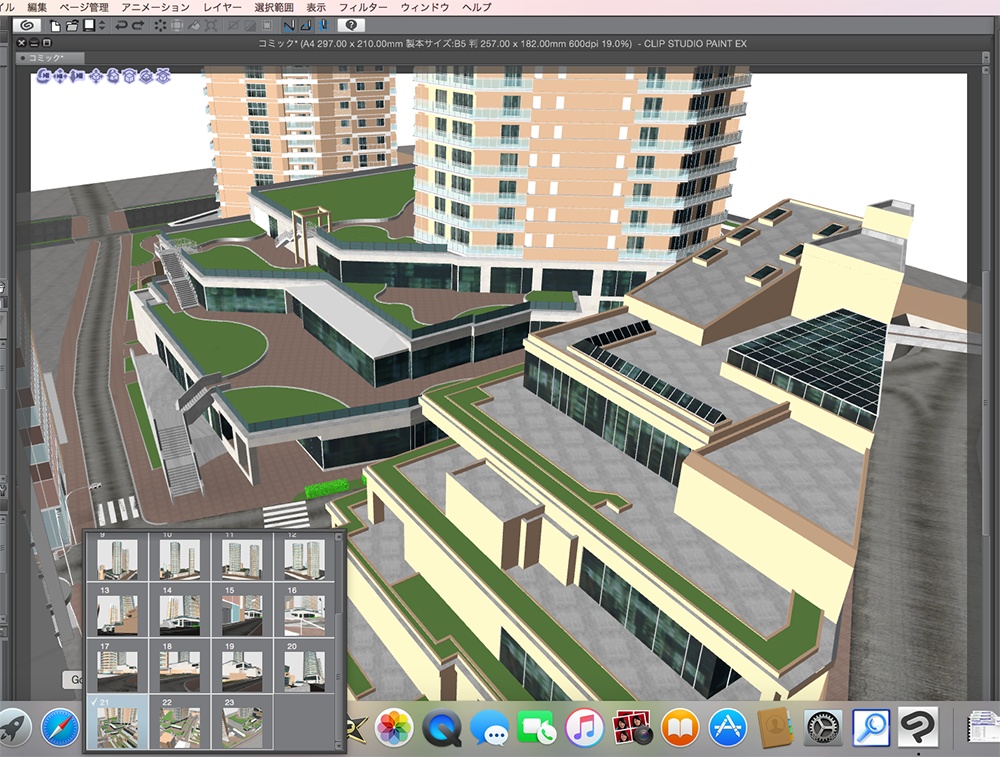The image size is (1000, 757).
Task: Click the camera preset list scrollbar thumb
Action: [339, 676]
